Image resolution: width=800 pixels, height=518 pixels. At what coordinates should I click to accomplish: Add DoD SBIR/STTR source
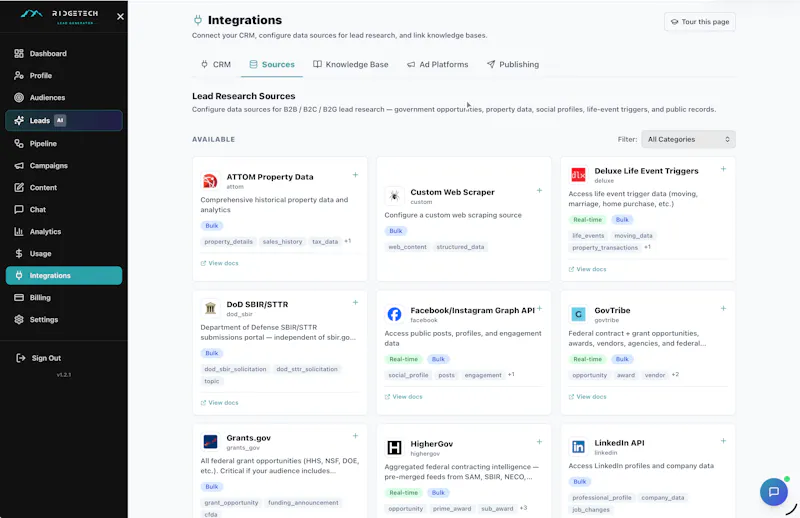[355, 302]
